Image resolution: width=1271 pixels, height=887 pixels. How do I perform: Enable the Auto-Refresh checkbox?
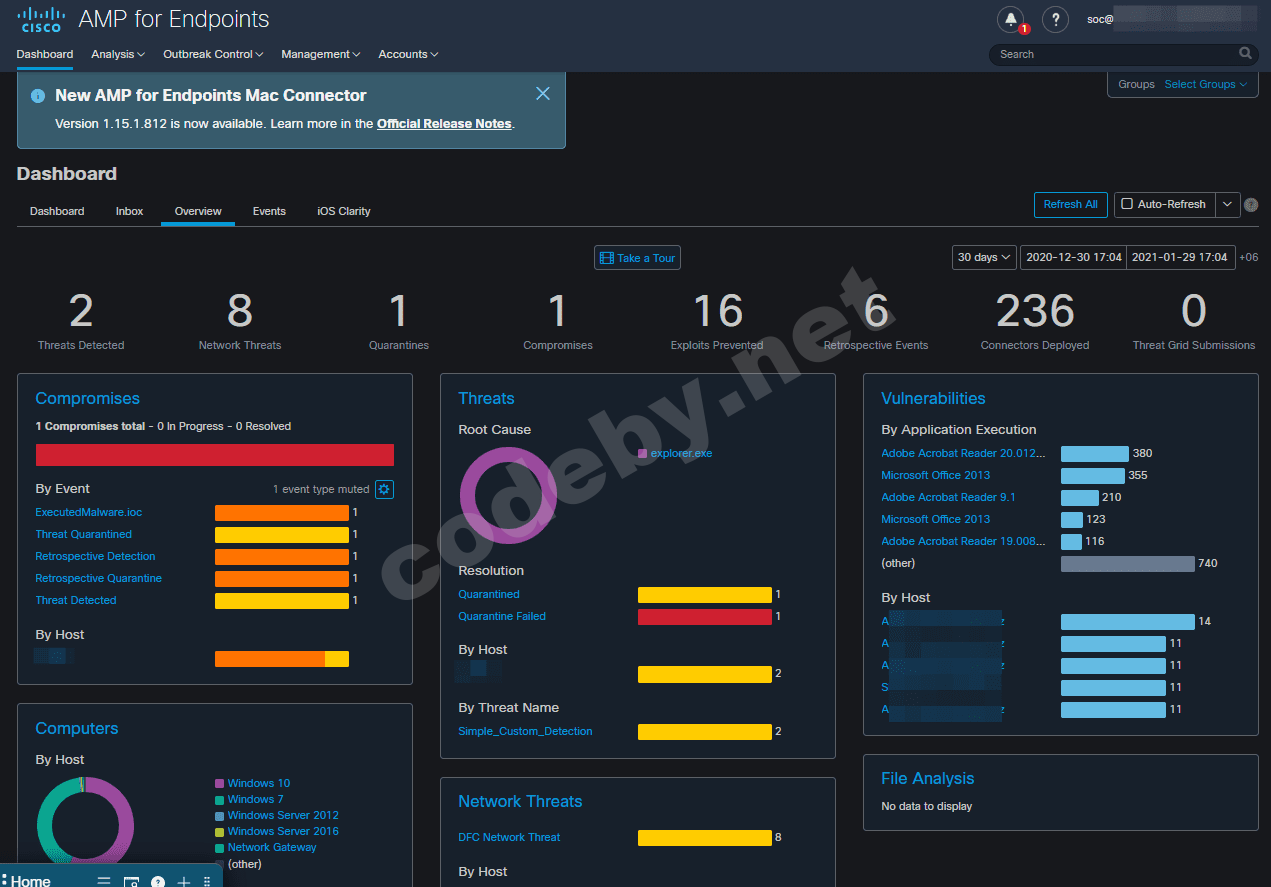click(1127, 204)
